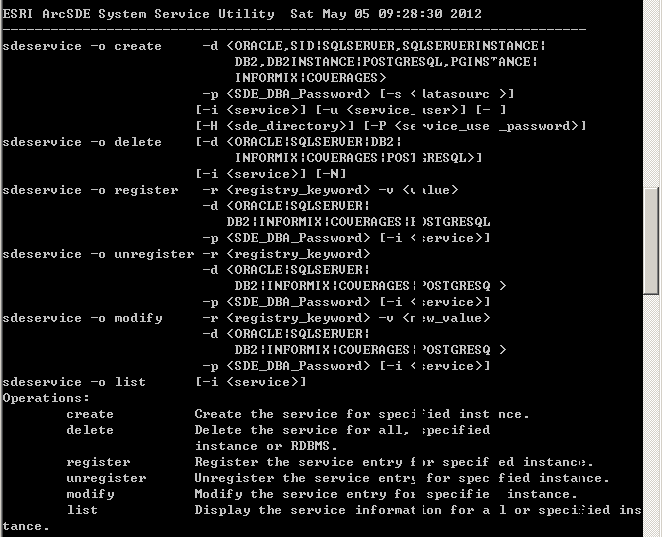Select 'Delete the service for all, specified'
The image size is (662, 537).
(342, 430)
